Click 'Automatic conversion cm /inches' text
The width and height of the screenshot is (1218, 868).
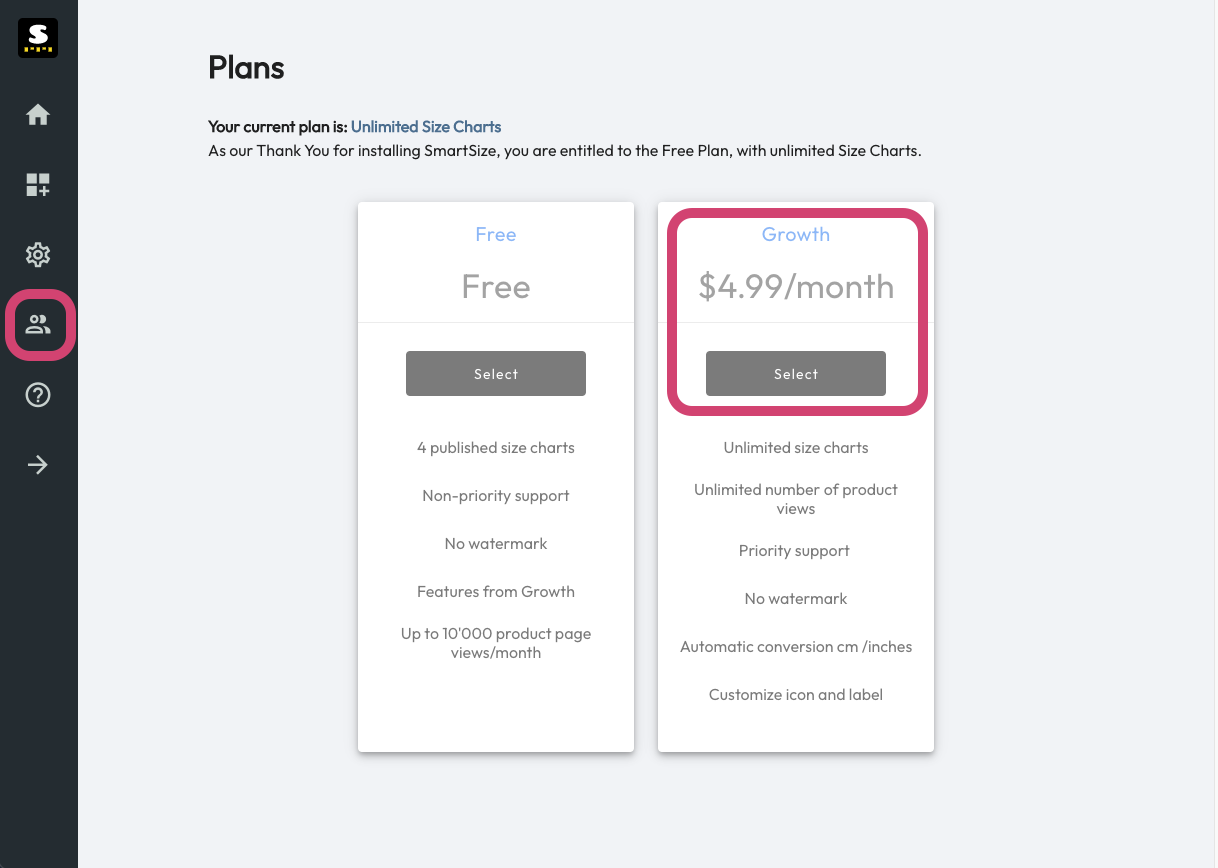tap(796, 647)
